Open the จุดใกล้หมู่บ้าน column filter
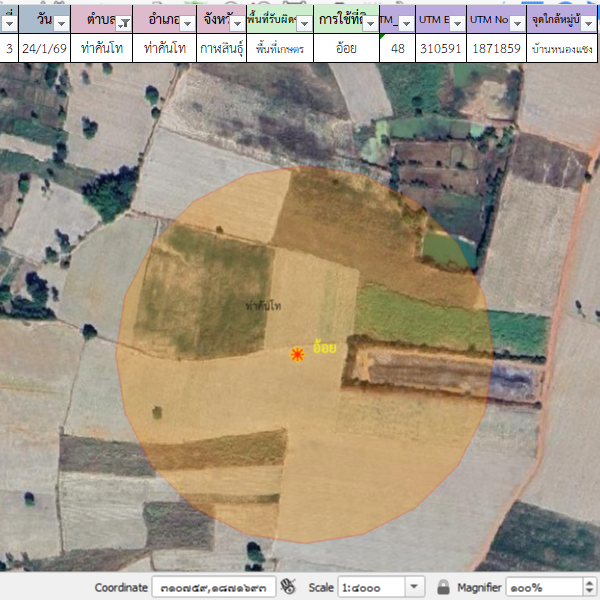Viewport: 600px width, 600px height. (591, 23)
